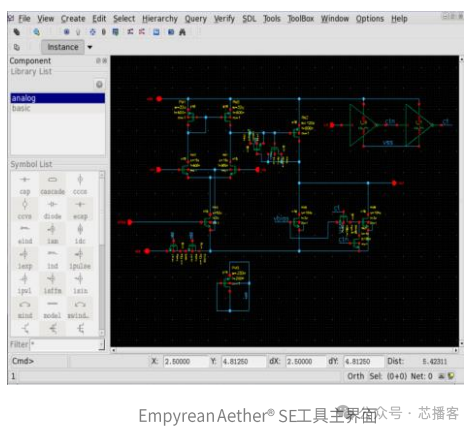The width and height of the screenshot is (474, 432).
Task: Click the gray cylinder toolbar icon
Action: click(x=104, y=32)
